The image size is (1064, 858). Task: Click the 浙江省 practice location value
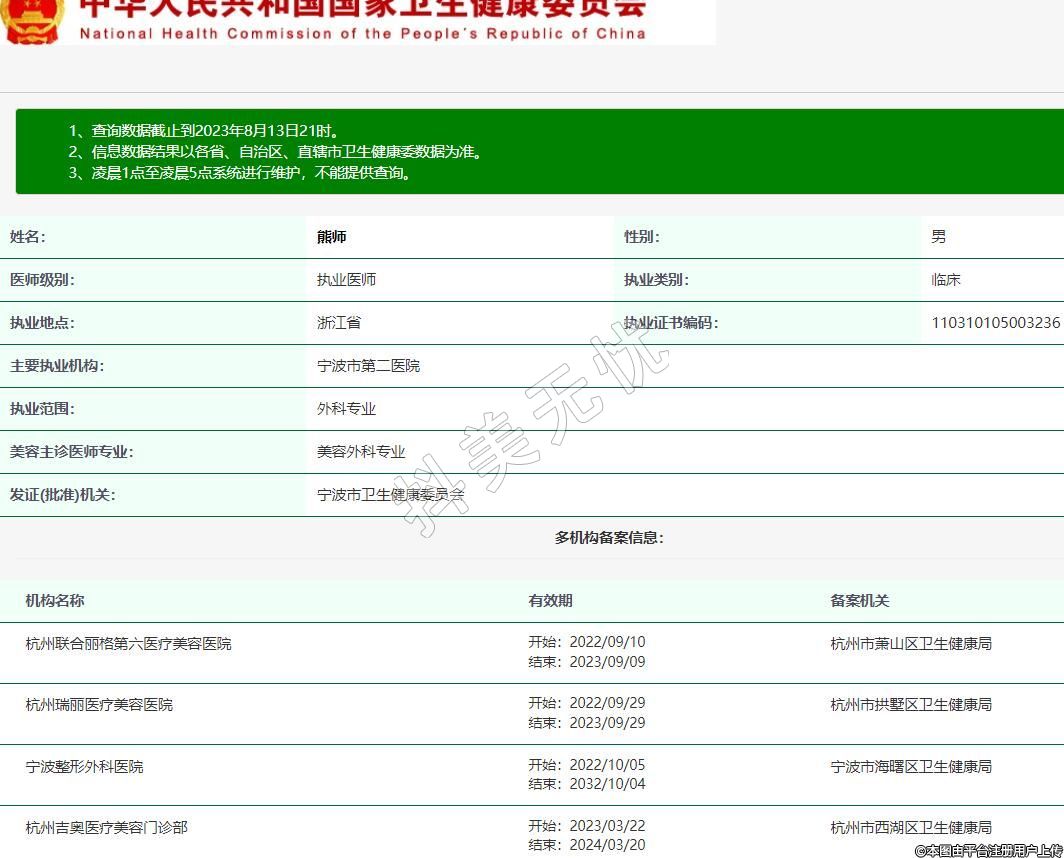[x=339, y=323]
